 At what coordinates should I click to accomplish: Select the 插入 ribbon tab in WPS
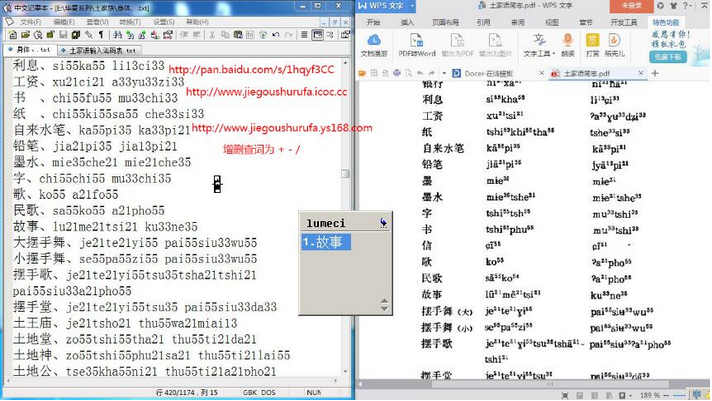pos(407,22)
